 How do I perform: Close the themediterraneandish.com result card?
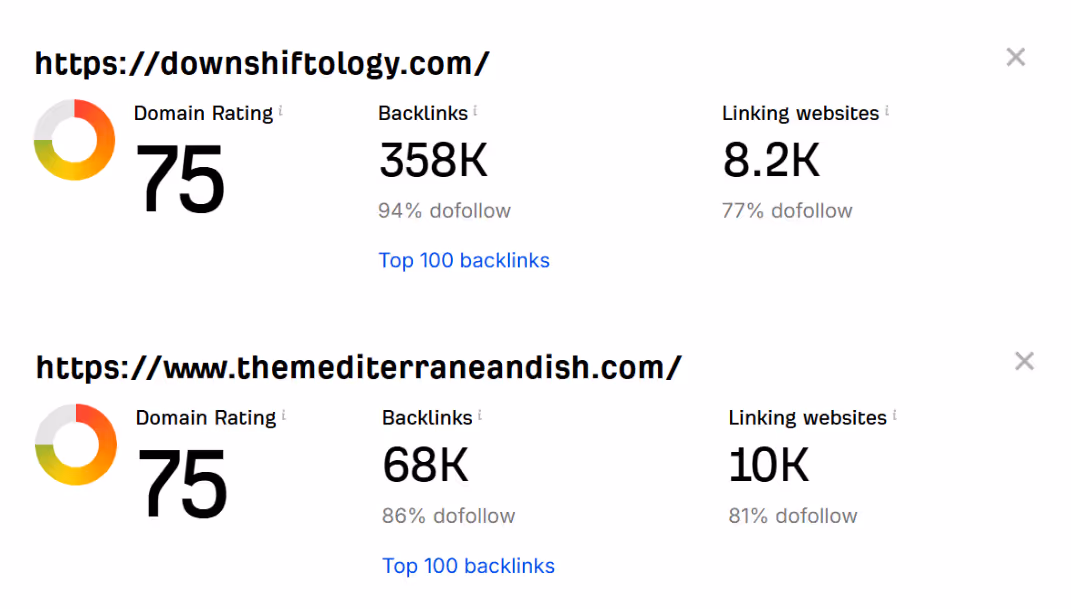point(1024,361)
